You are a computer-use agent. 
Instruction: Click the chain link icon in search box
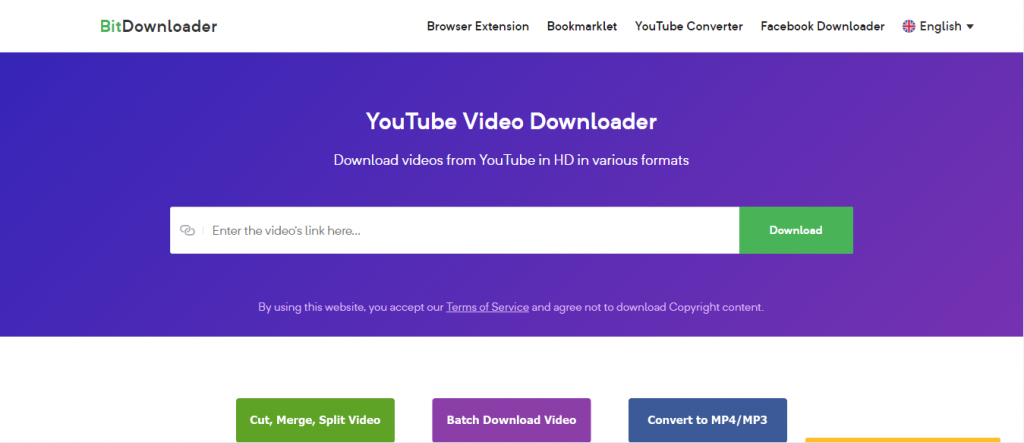[187, 230]
